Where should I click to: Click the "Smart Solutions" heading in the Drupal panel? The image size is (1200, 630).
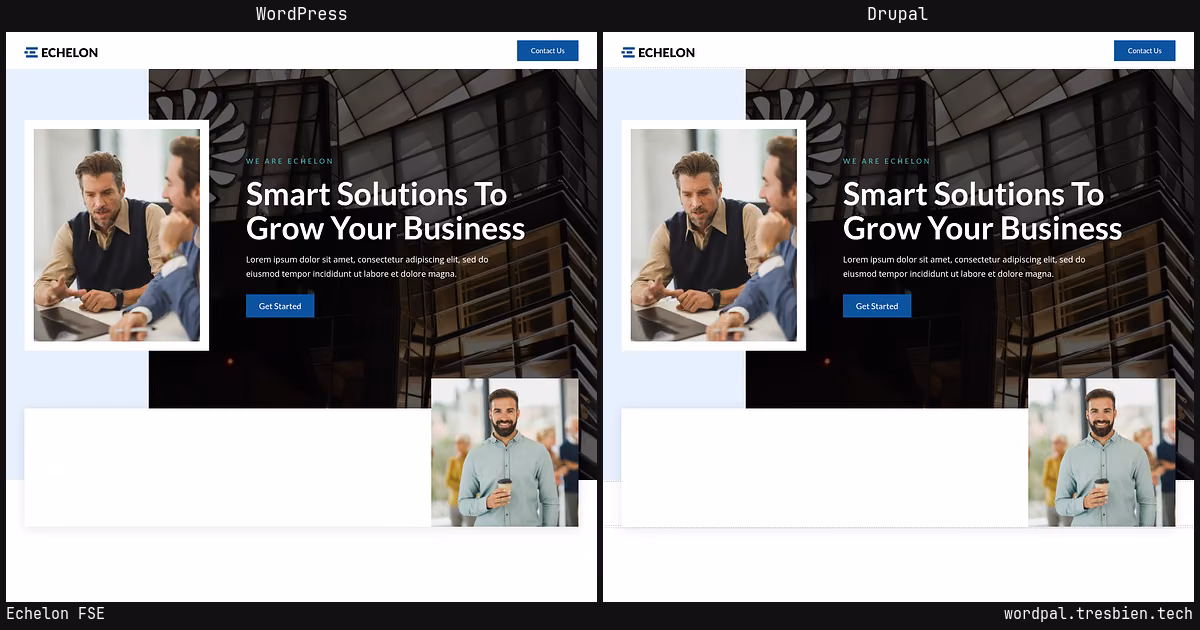tap(982, 211)
